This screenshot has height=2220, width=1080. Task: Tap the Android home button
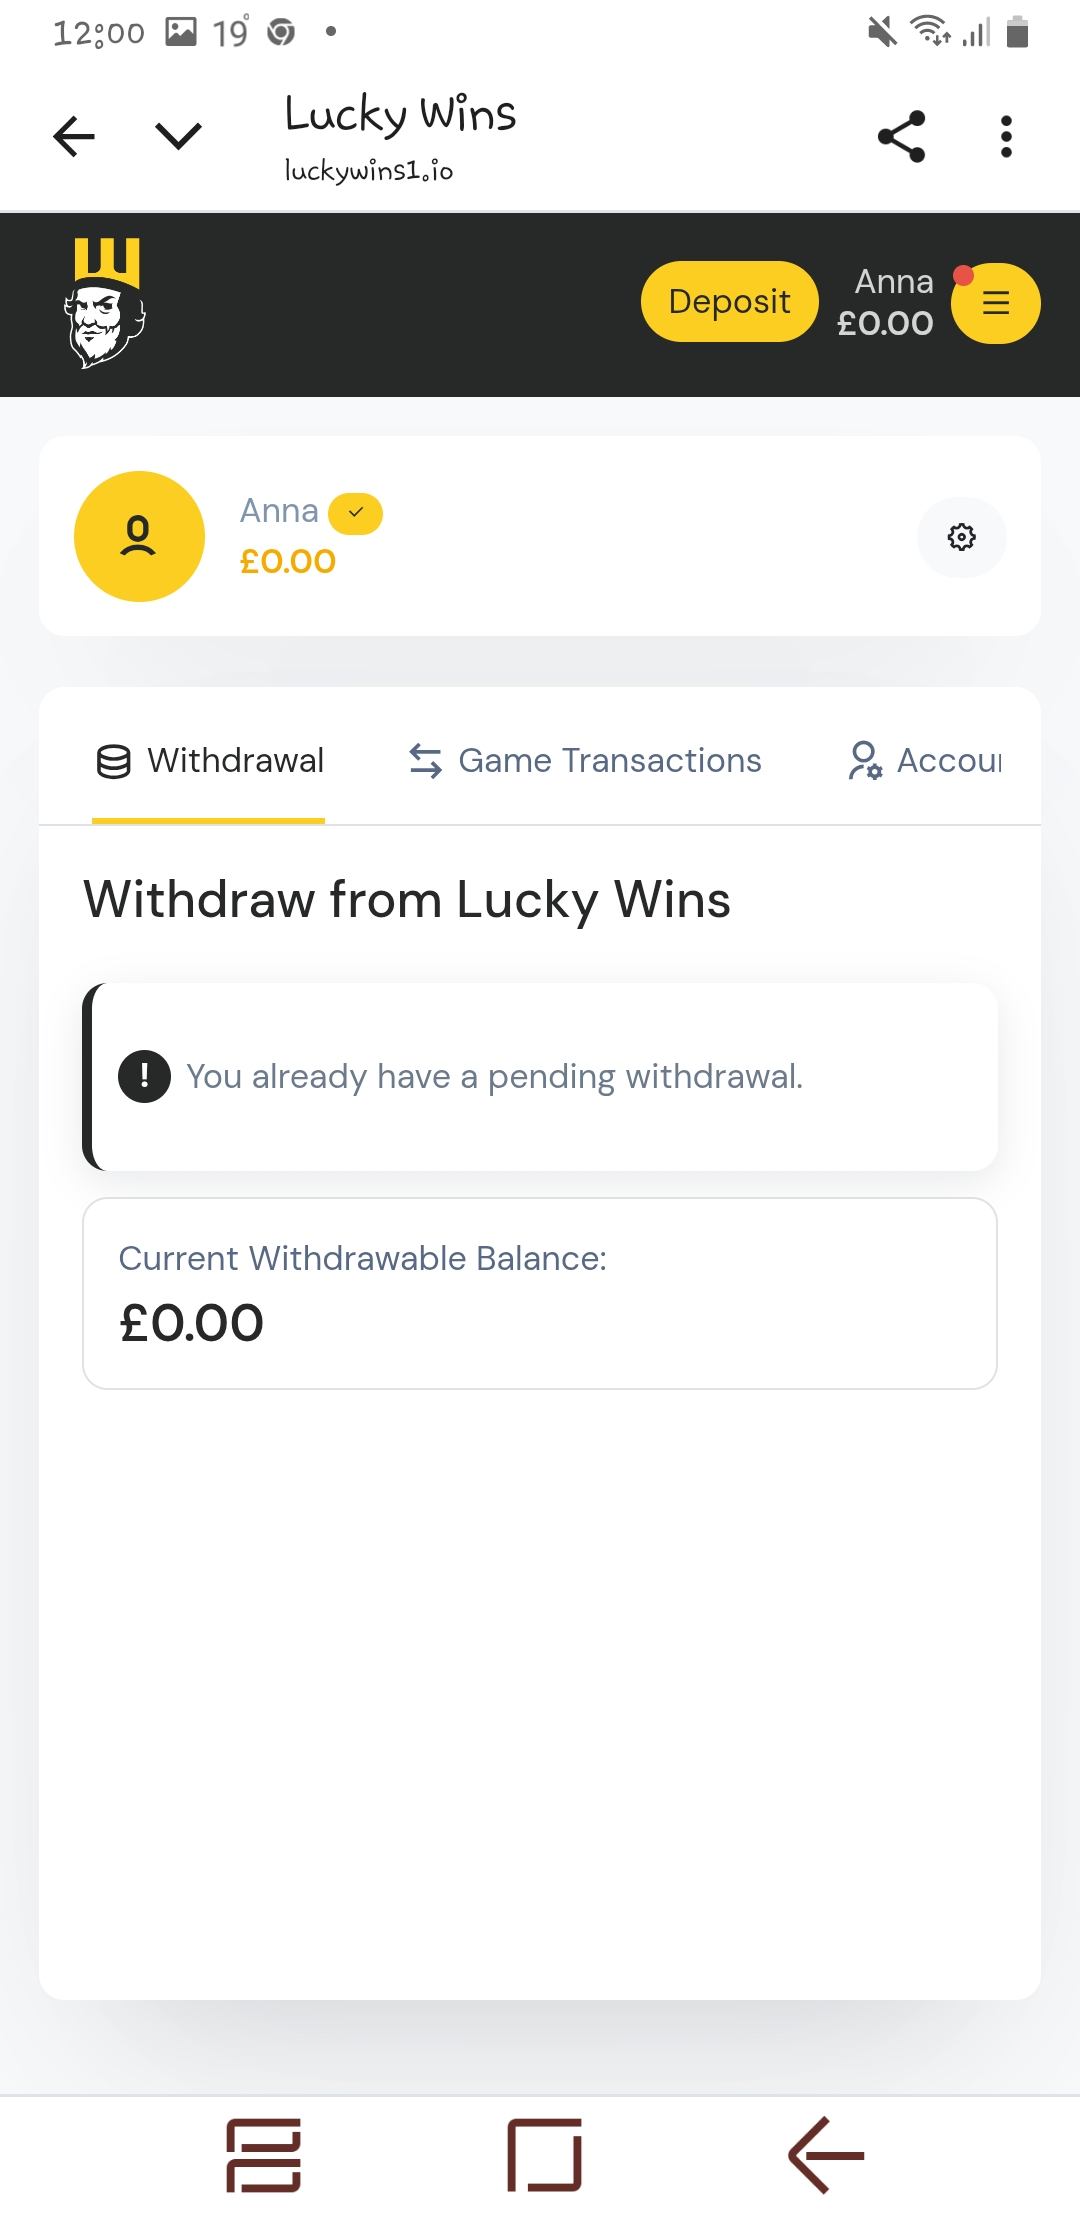click(544, 2154)
